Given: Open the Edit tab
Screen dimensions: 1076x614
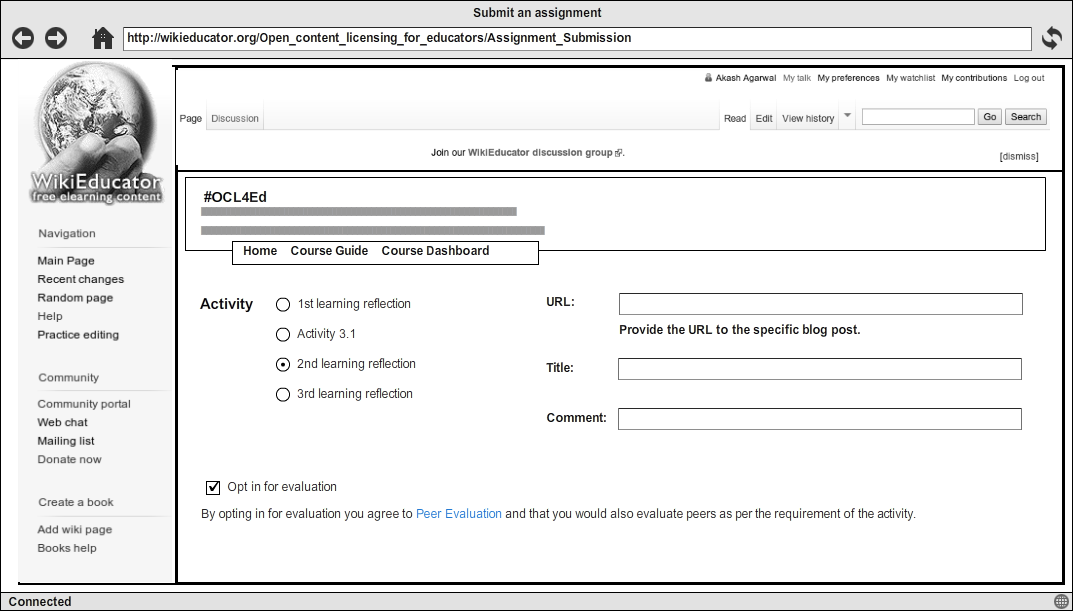Looking at the screenshot, I should pyautogui.click(x=764, y=118).
